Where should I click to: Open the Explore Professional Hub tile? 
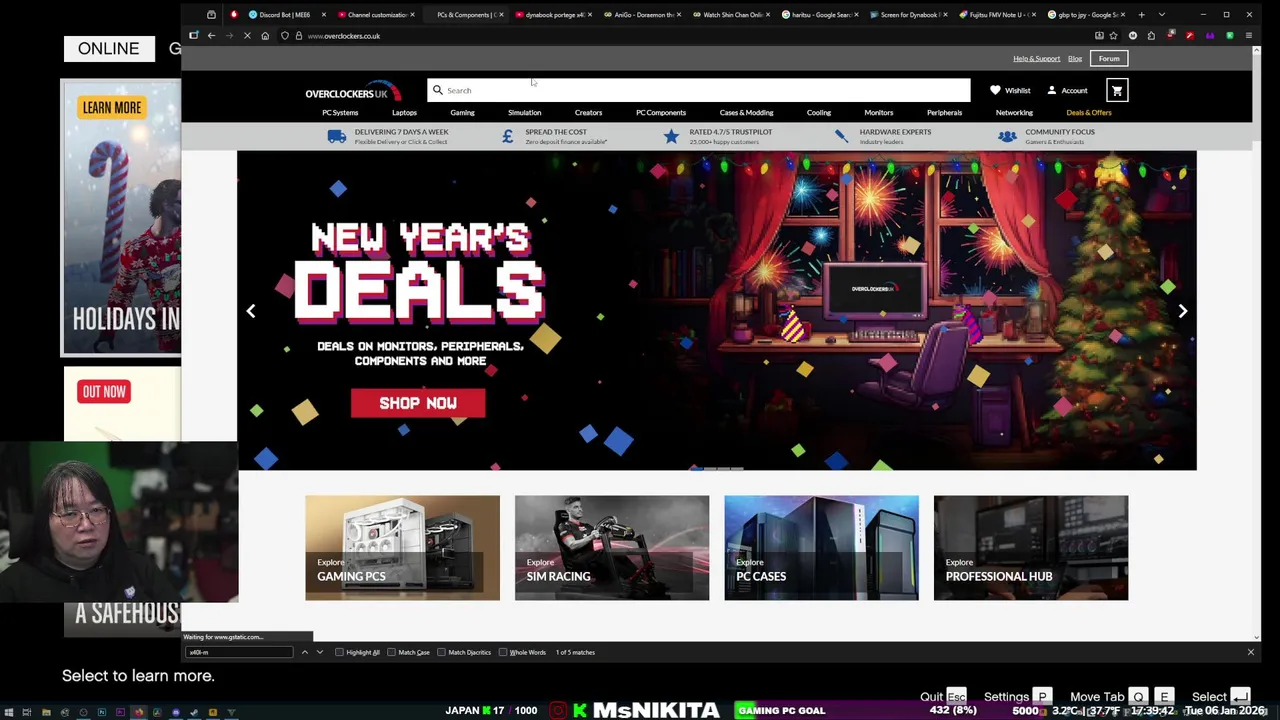[1031, 548]
